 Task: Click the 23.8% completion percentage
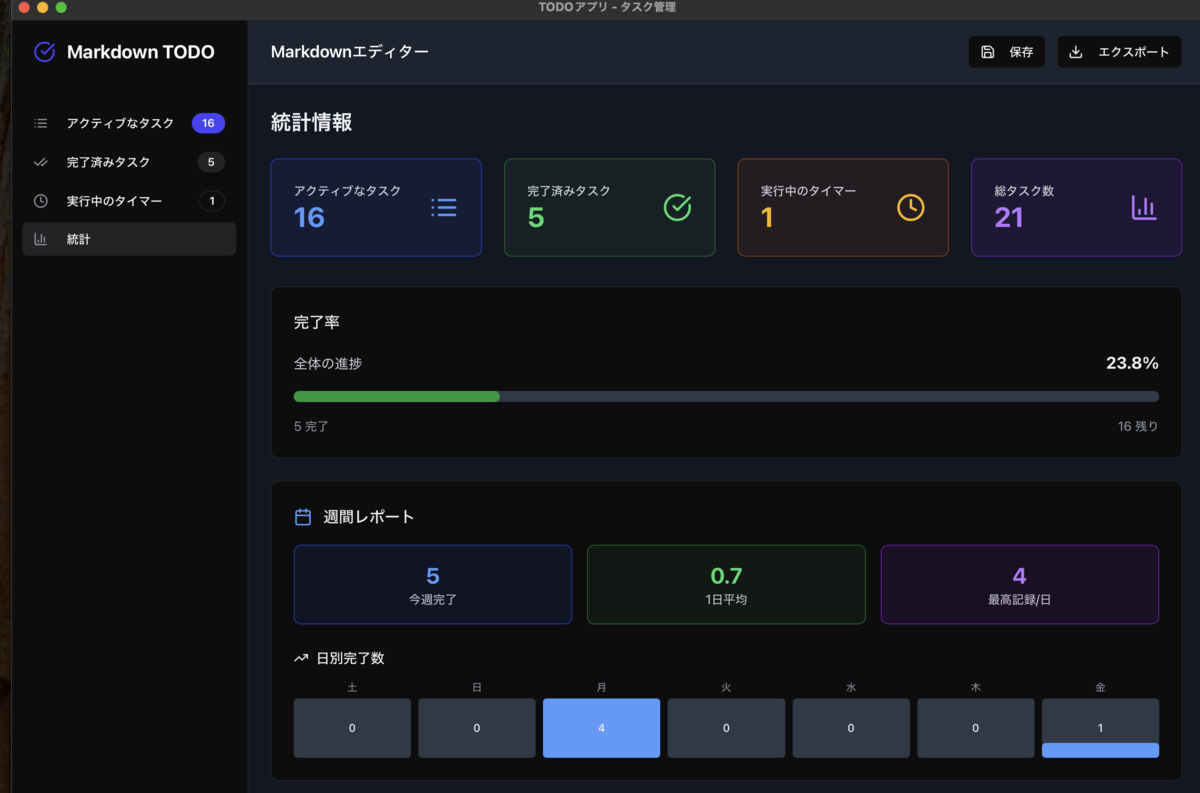(1132, 363)
